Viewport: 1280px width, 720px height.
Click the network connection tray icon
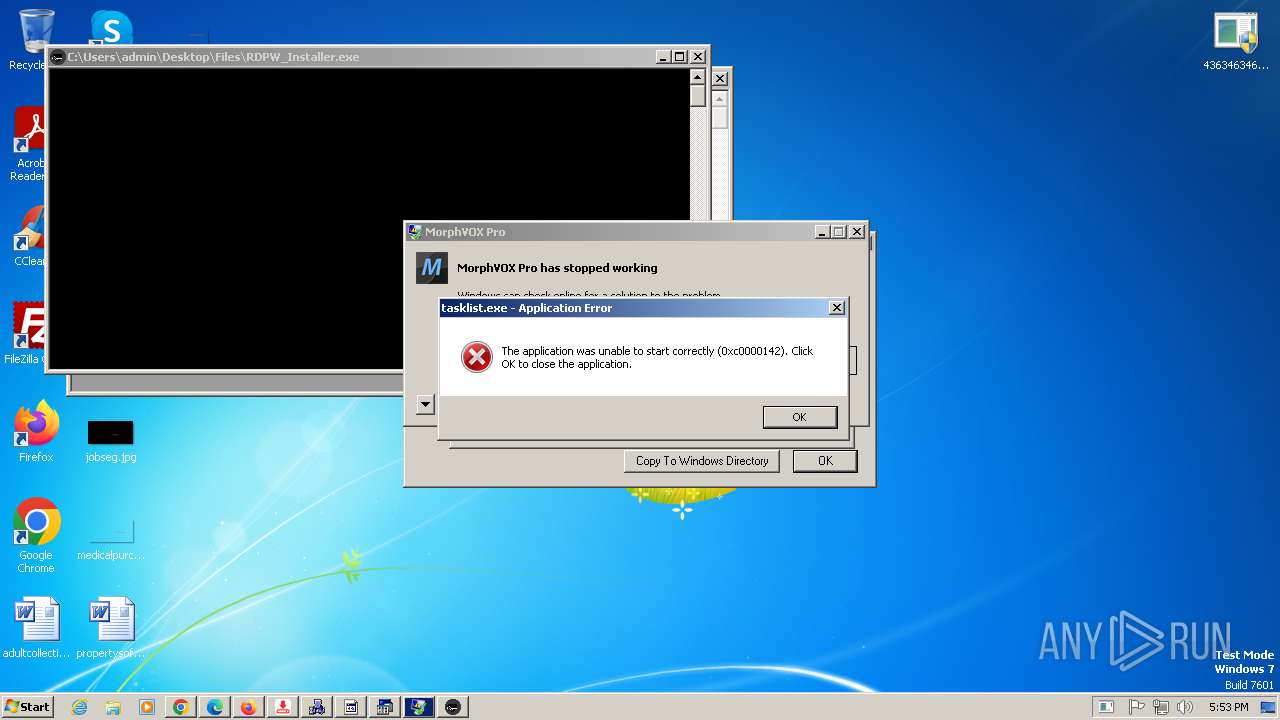(x=1161, y=707)
